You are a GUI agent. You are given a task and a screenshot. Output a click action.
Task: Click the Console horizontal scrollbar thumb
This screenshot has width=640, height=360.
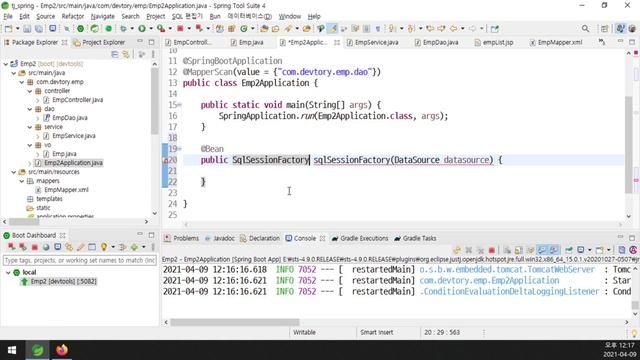point(235,322)
